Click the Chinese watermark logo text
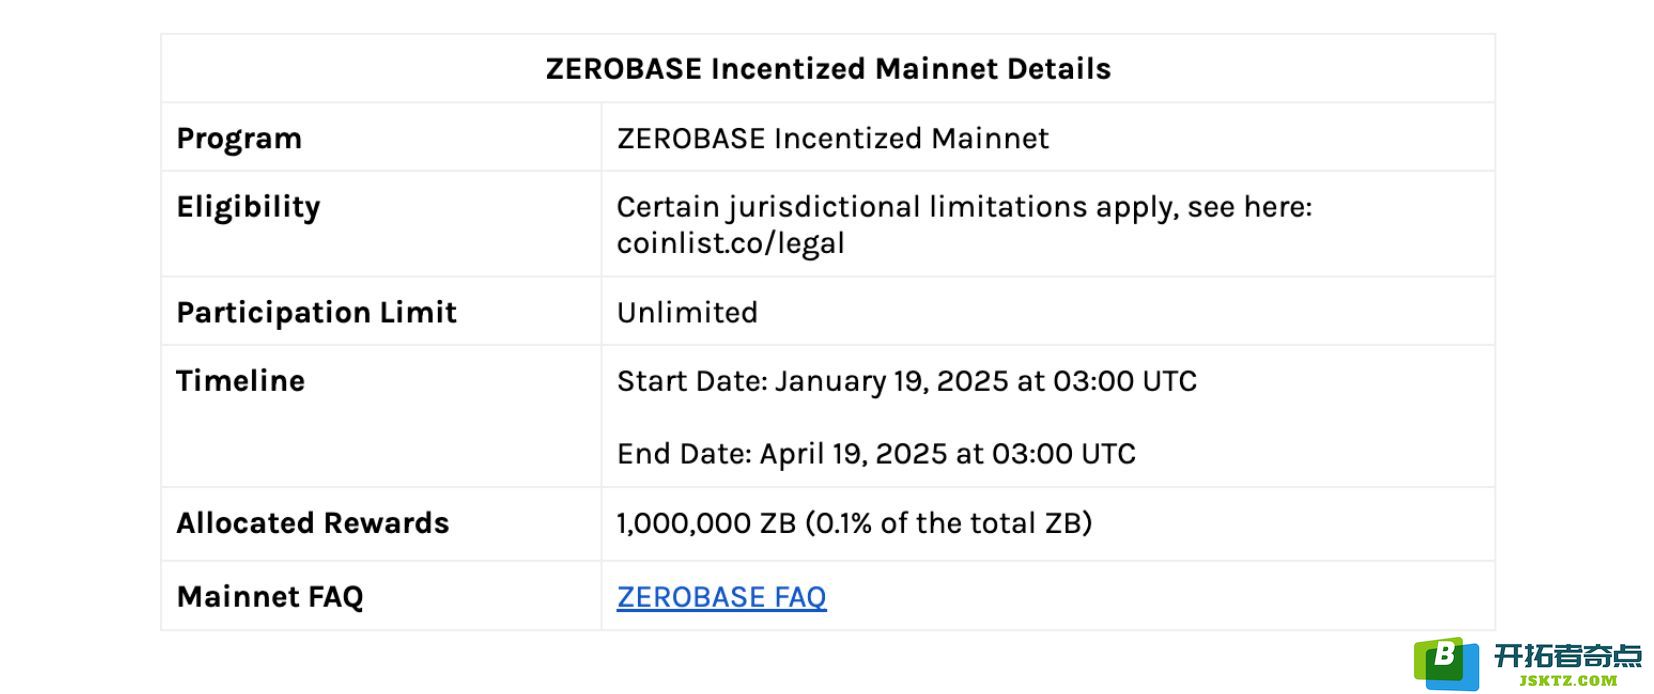The width and height of the screenshot is (1654, 694). pyautogui.click(x=1567, y=655)
